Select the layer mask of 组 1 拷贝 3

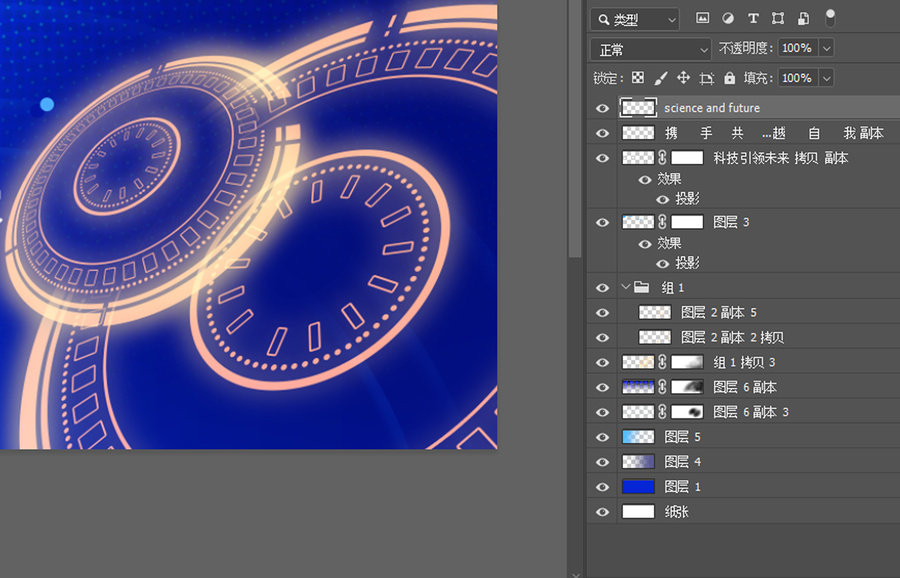[687, 362]
